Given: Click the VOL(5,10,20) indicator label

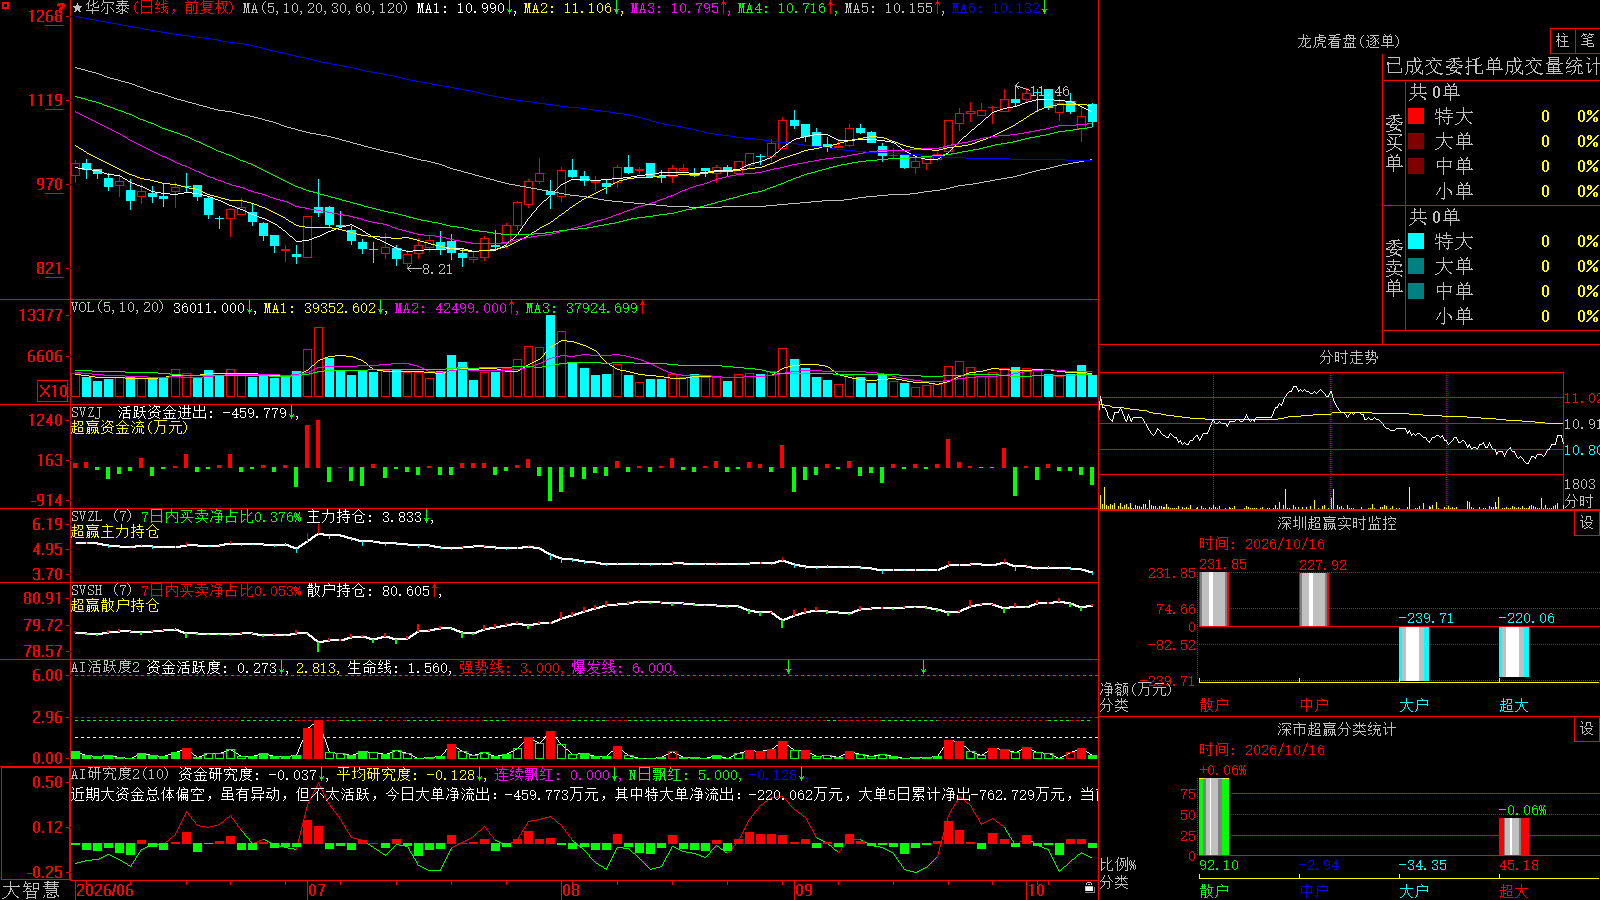Looking at the screenshot, I should pyautogui.click(x=117, y=308).
